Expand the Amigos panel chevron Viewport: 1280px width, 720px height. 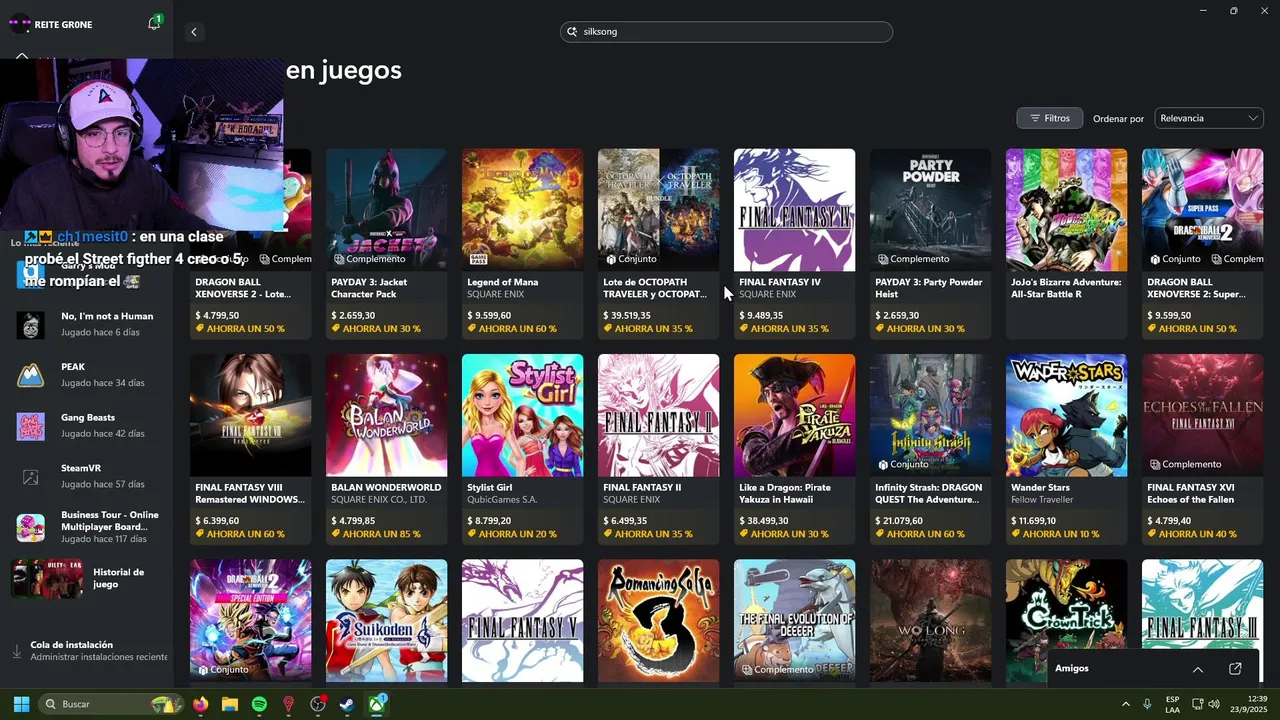(1197, 669)
